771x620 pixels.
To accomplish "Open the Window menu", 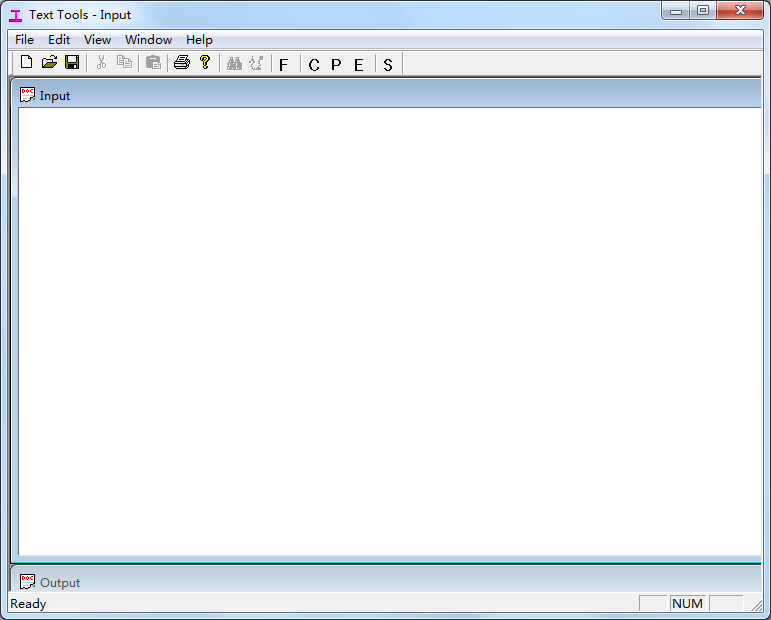I will pos(148,40).
